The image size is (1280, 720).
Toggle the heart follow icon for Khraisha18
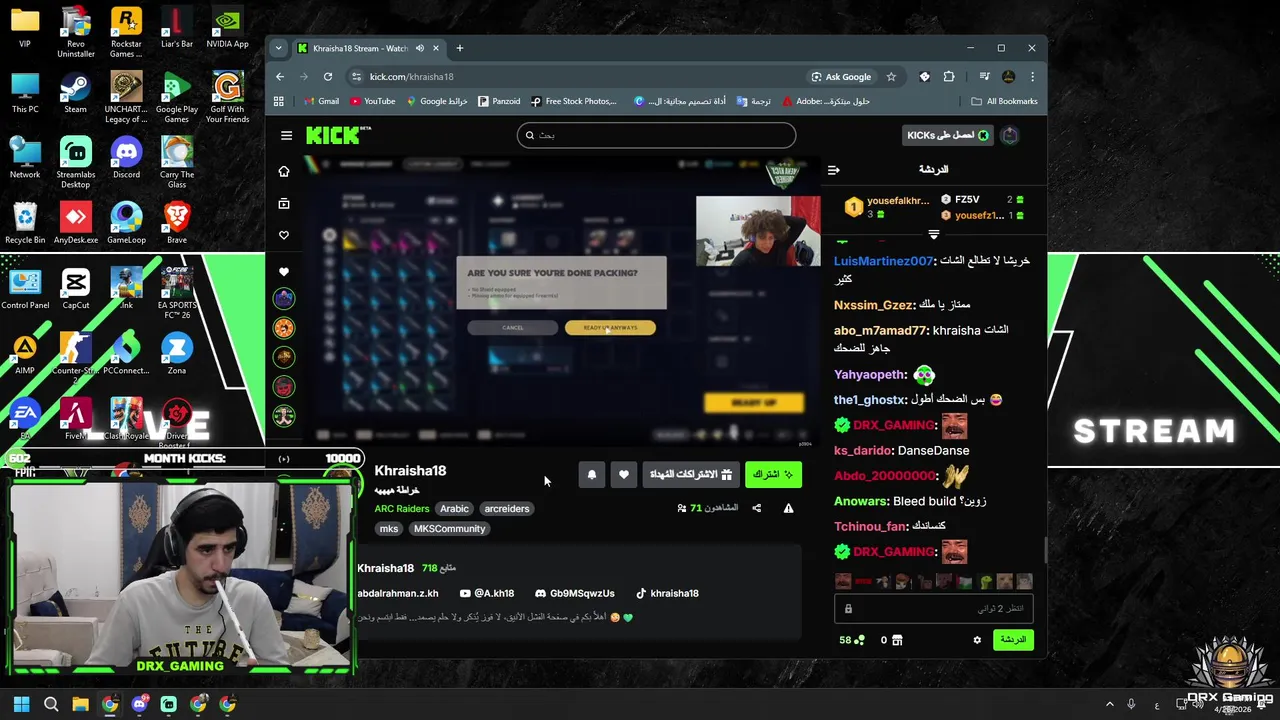pyautogui.click(x=624, y=475)
